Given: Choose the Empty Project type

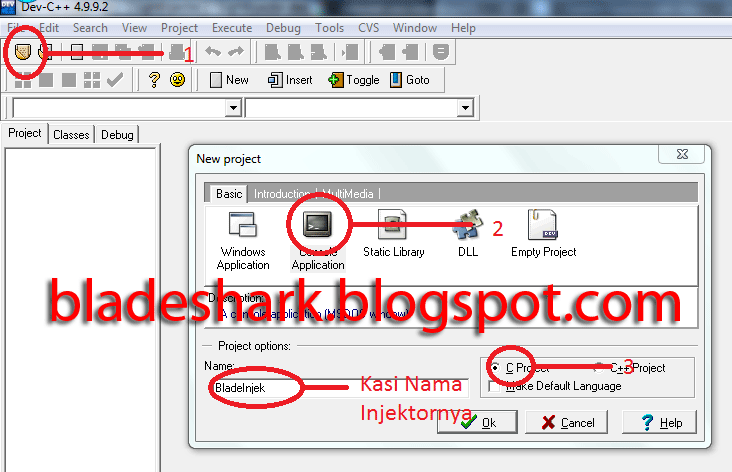Looking at the screenshot, I should click(x=543, y=234).
